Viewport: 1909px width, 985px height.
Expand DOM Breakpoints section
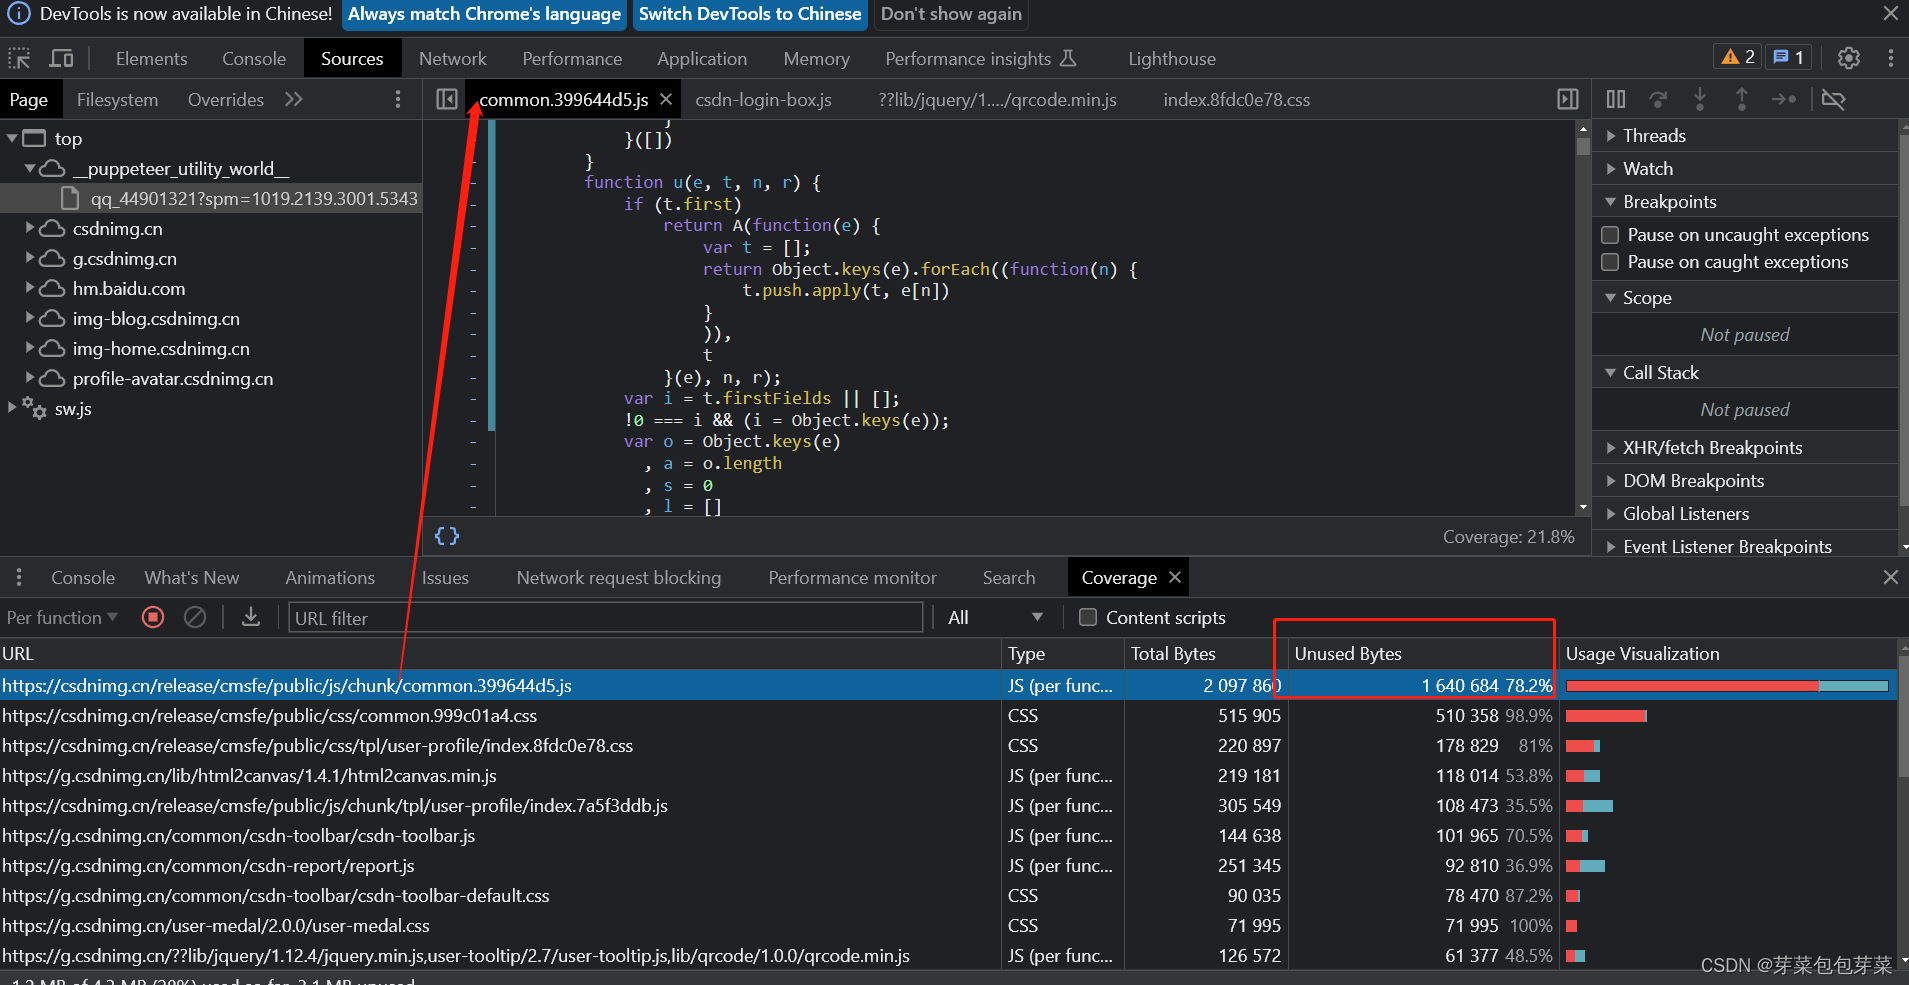(1745, 480)
